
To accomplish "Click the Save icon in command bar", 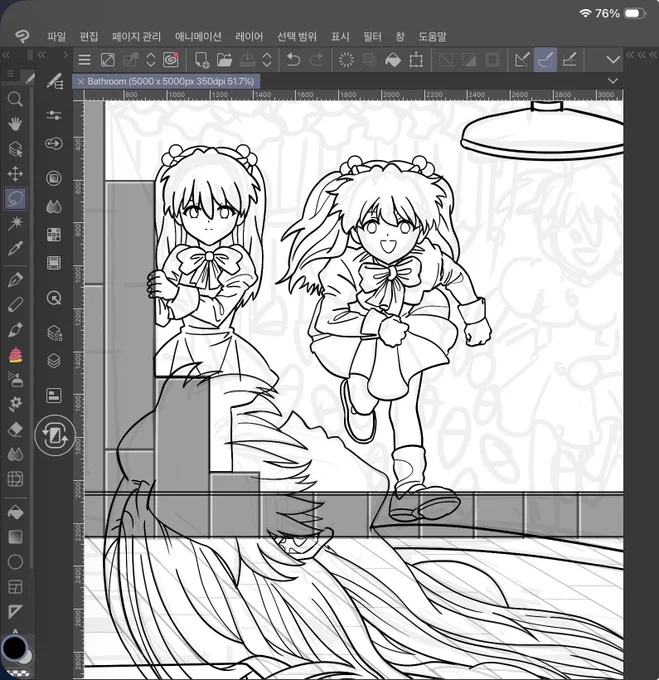I will pyautogui.click(x=247, y=60).
